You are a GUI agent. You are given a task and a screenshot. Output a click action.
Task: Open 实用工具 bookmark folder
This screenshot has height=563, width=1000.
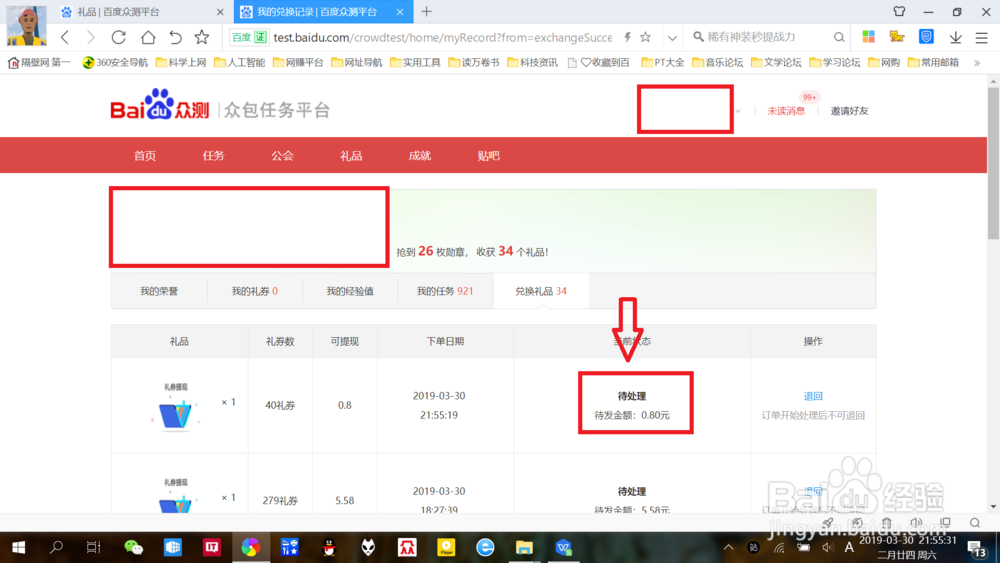click(415, 62)
